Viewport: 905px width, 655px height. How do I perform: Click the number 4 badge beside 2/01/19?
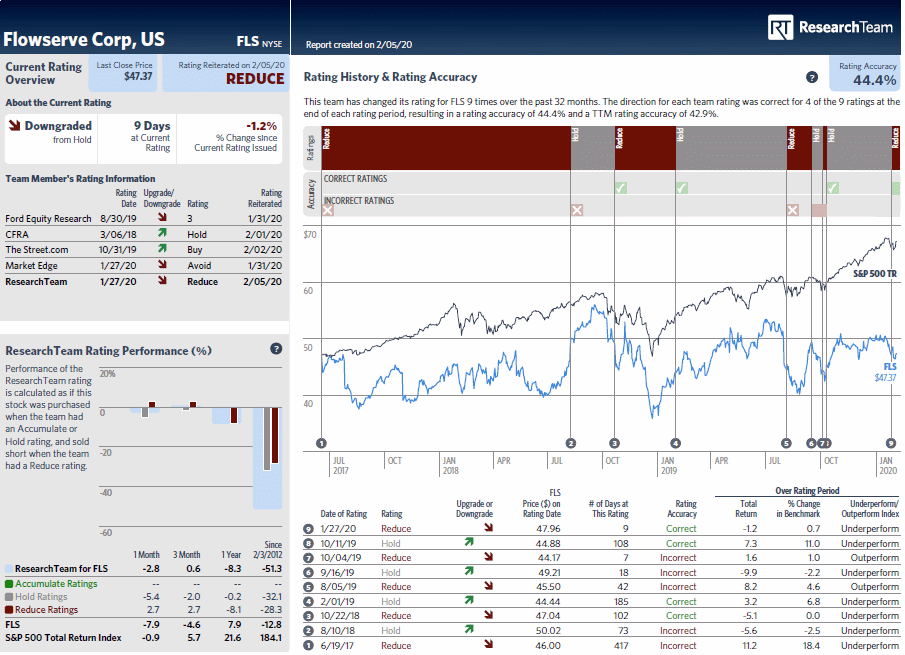coord(309,602)
